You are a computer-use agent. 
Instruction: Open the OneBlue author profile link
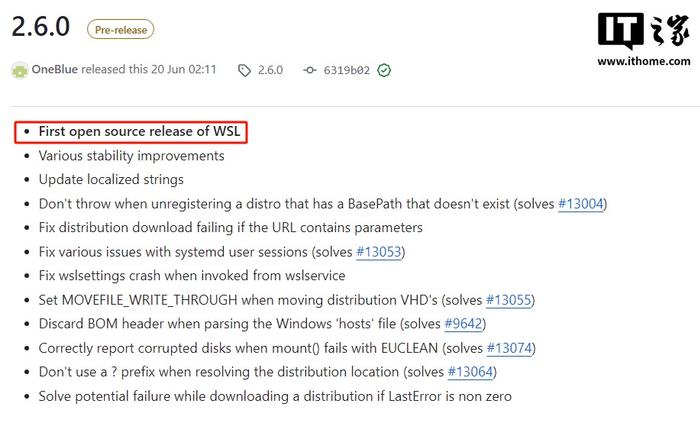tap(54, 70)
